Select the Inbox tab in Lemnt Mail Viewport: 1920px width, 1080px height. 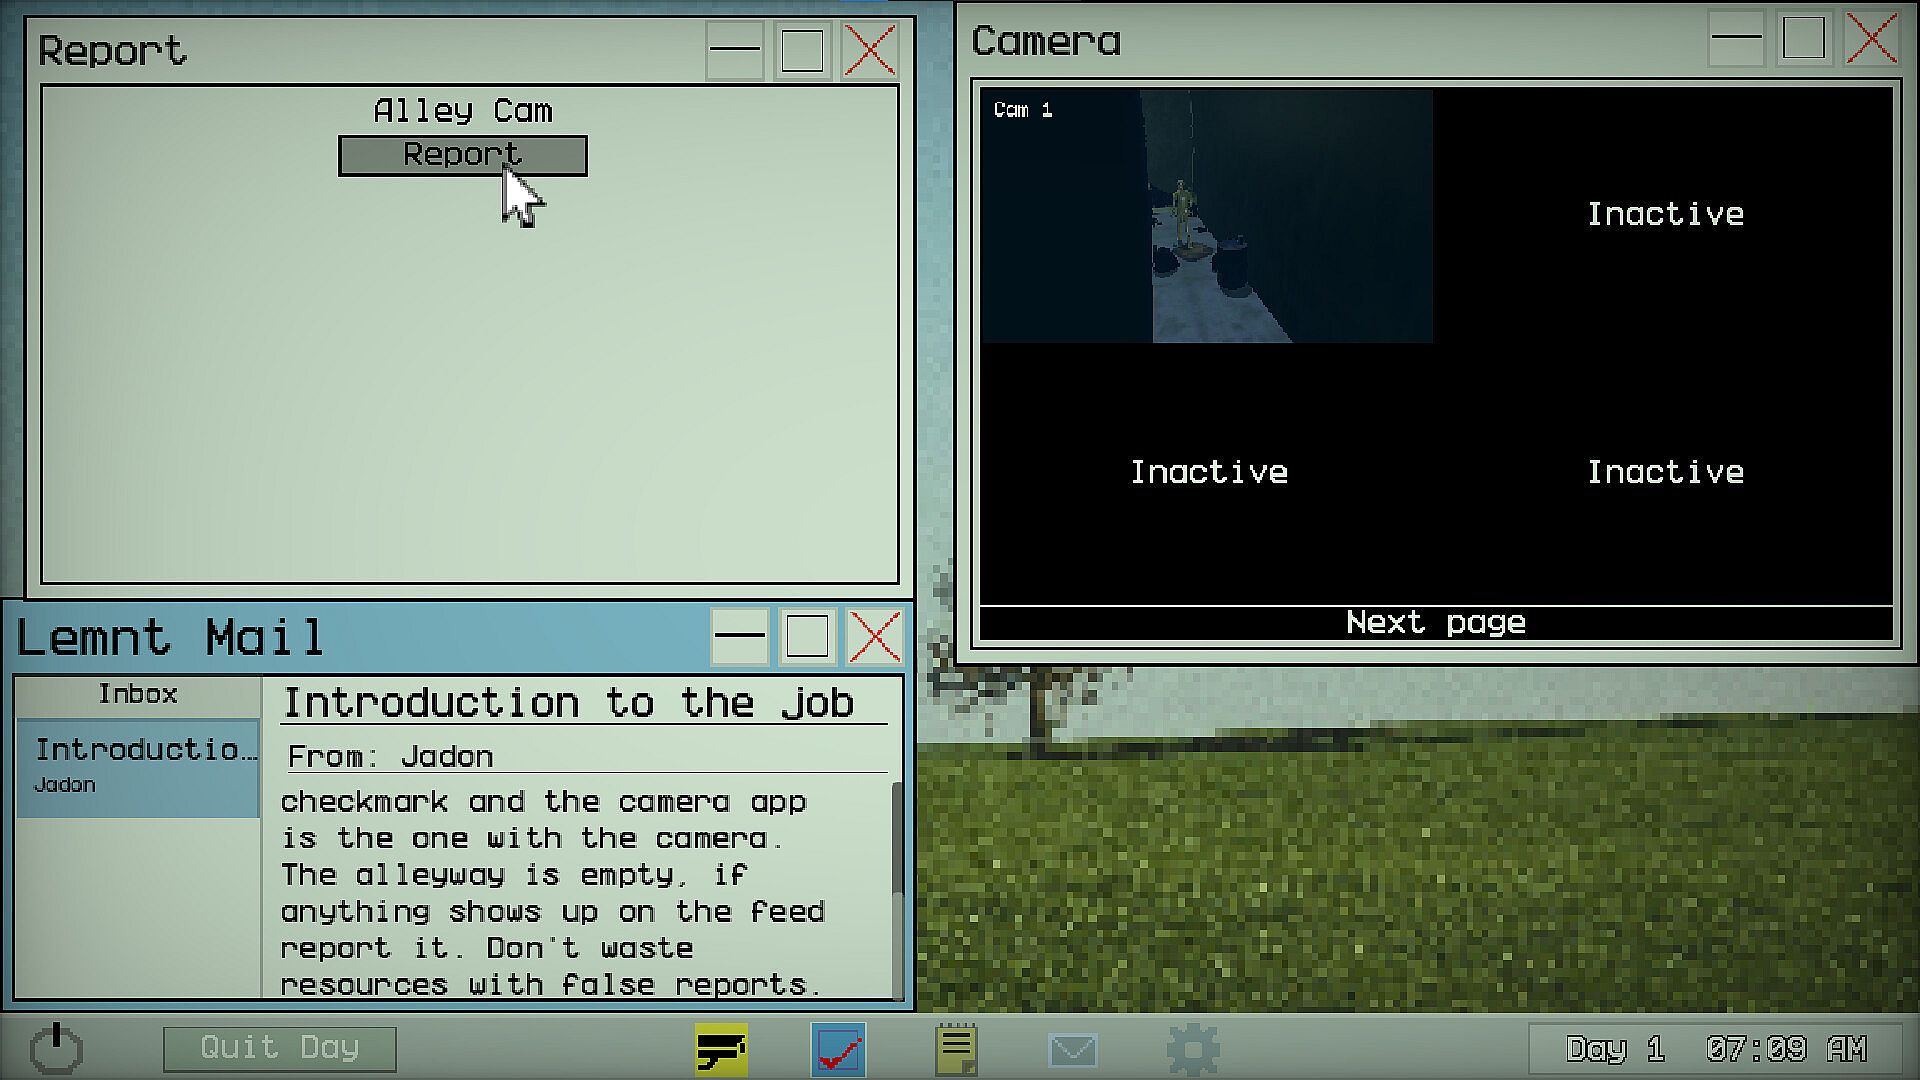click(138, 694)
